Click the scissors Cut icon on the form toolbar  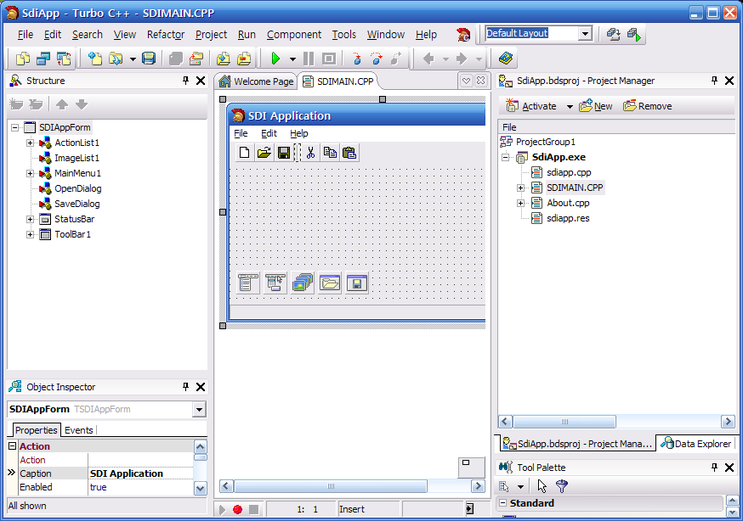pos(310,153)
